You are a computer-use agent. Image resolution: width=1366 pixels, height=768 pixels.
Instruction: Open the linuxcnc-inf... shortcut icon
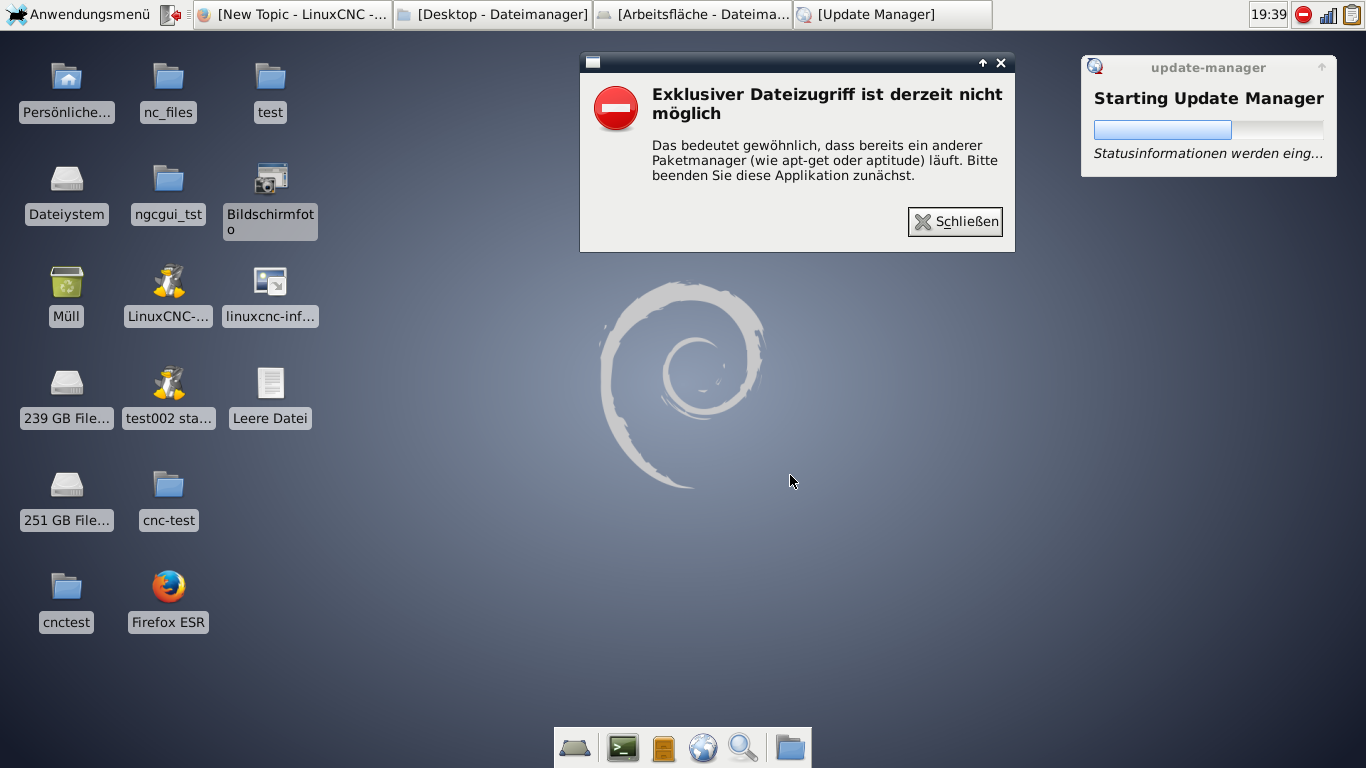[x=270, y=281]
